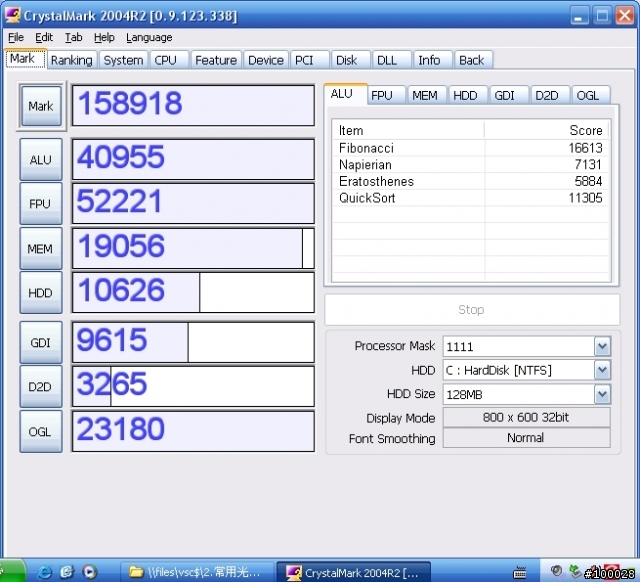This screenshot has height=582, width=640.
Task: Click the Item column header
Action: click(408, 130)
